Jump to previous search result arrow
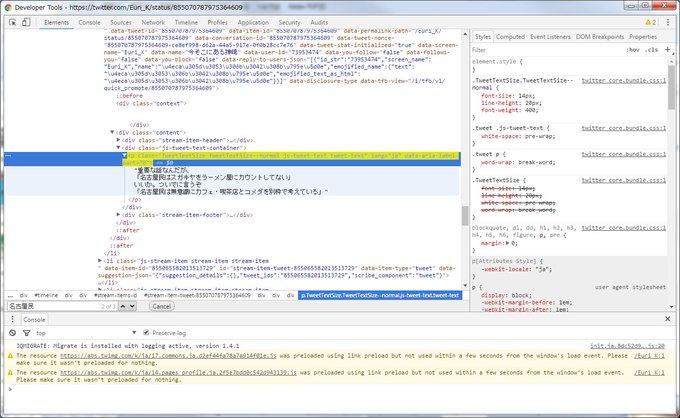This screenshot has width=680, height=418. [x=123, y=306]
